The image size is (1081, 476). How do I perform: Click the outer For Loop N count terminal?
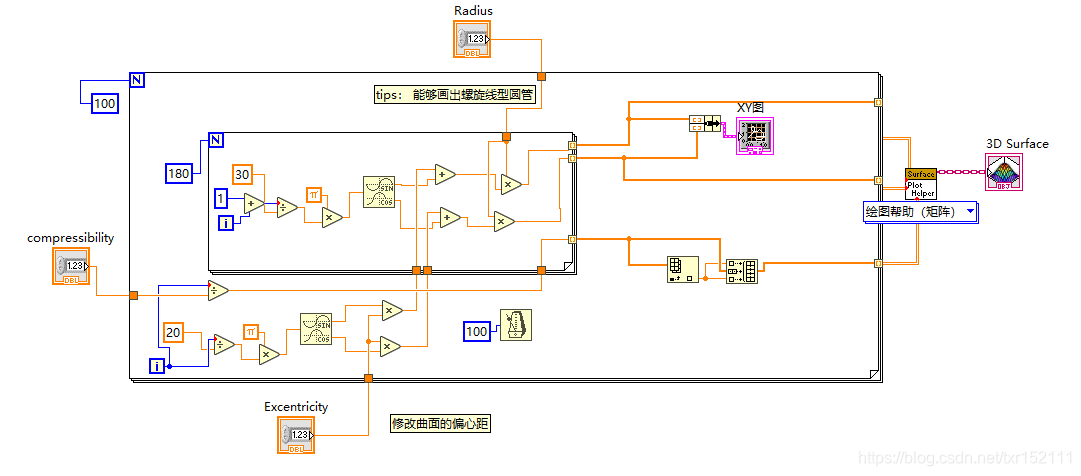[137, 80]
